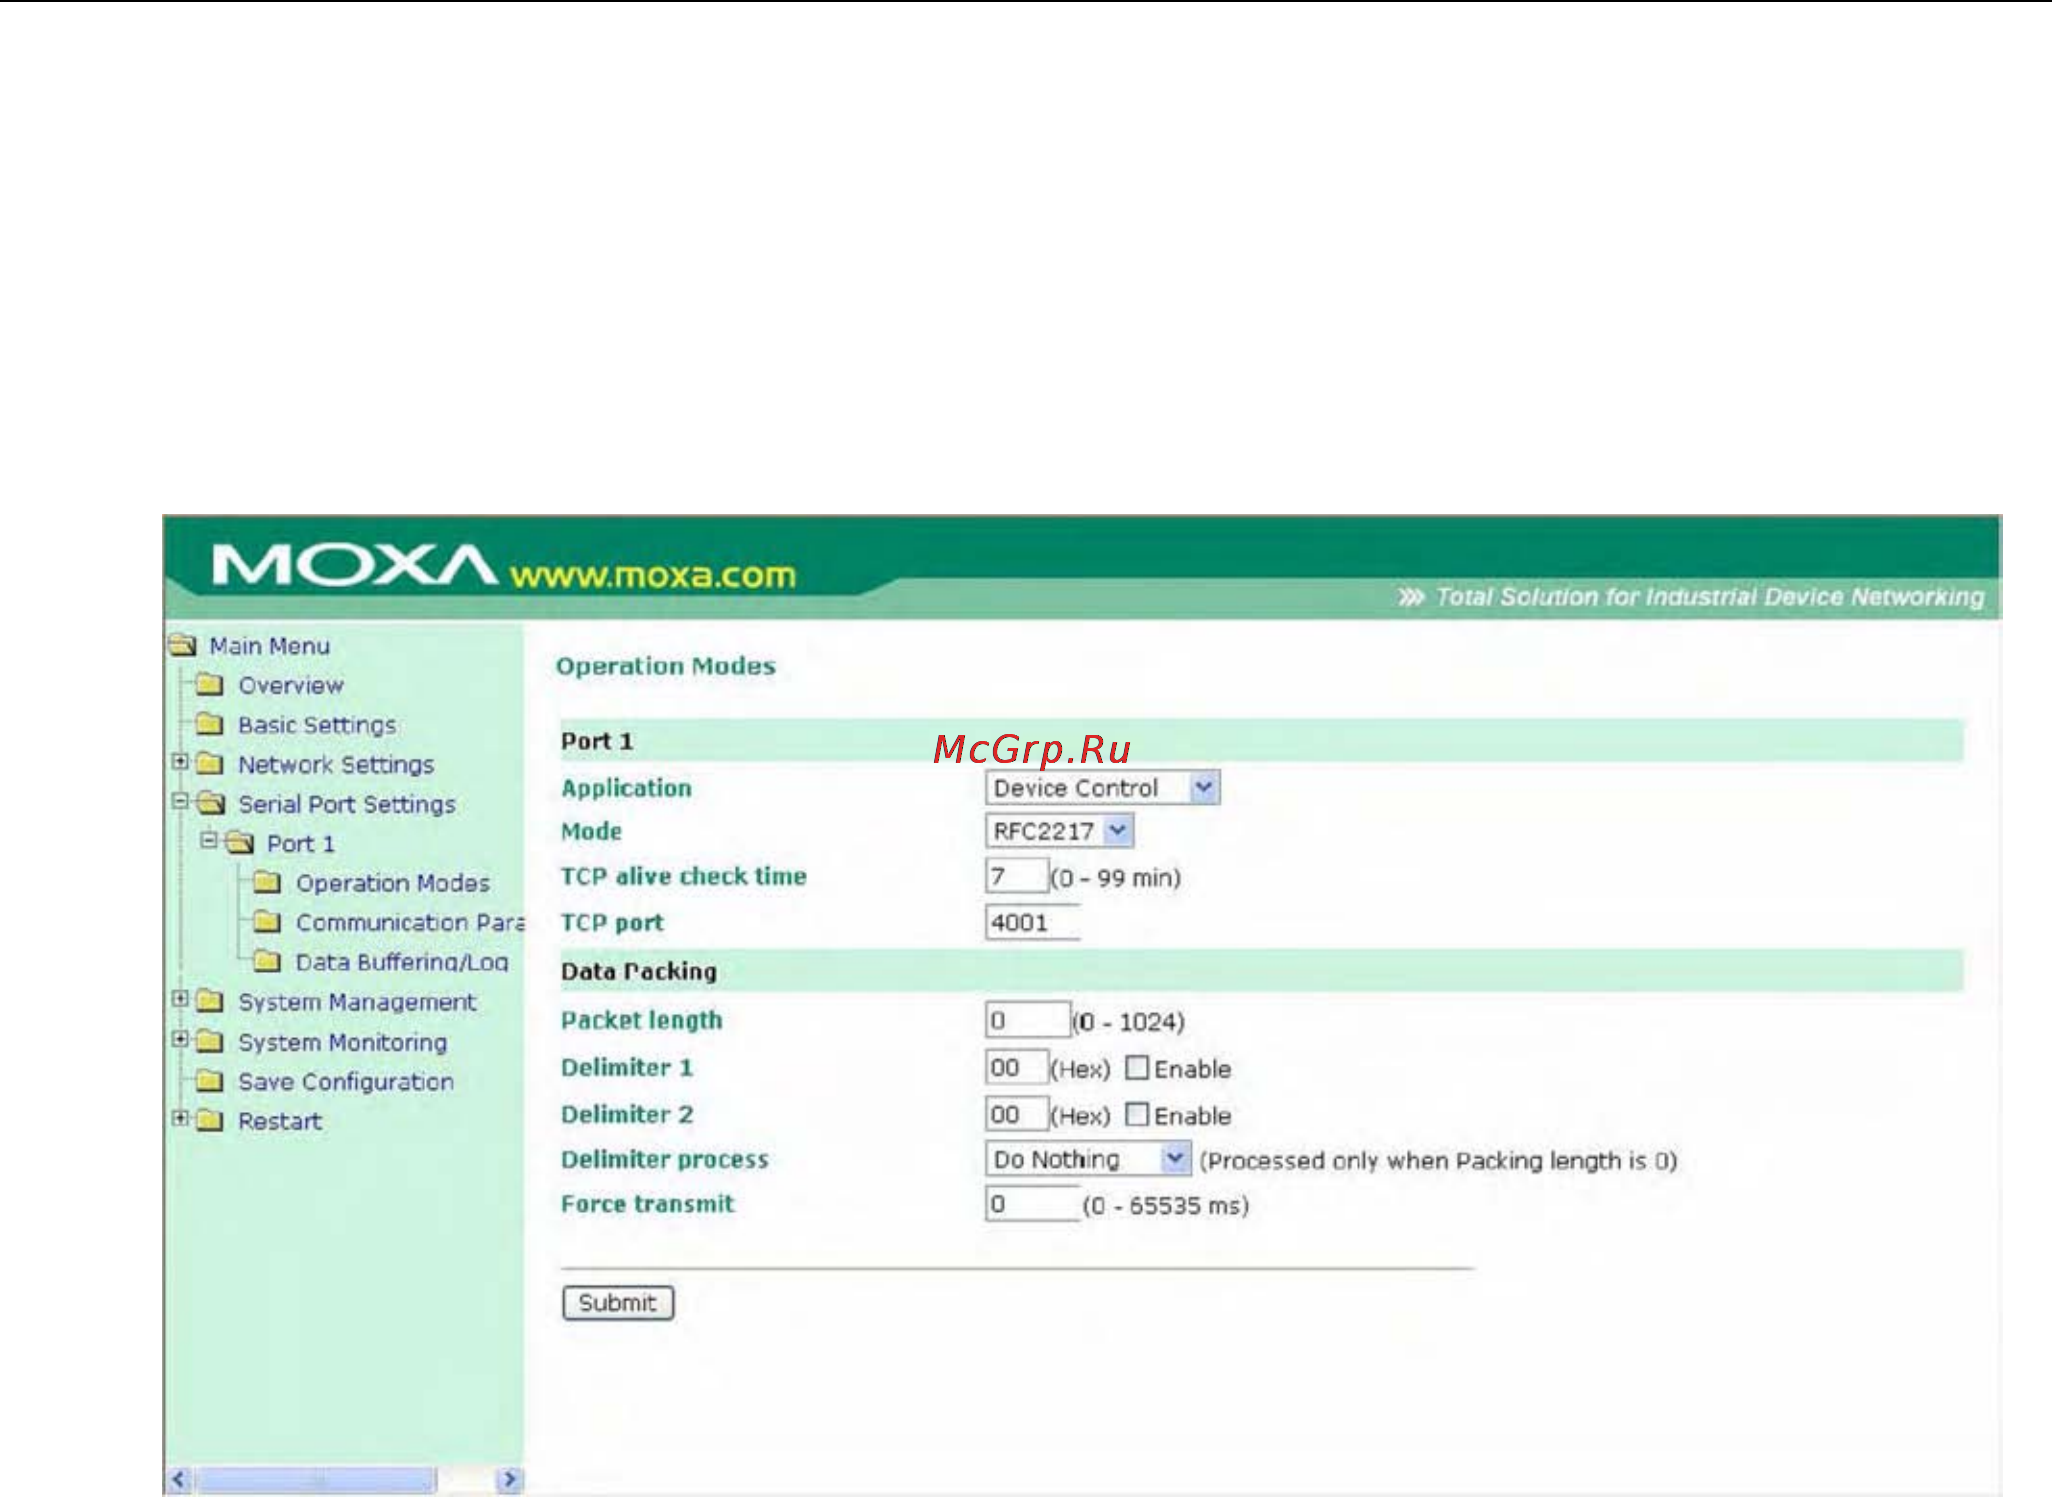The image size is (2052, 1497).
Task: Open the www.moxa.com link
Action: click(653, 575)
